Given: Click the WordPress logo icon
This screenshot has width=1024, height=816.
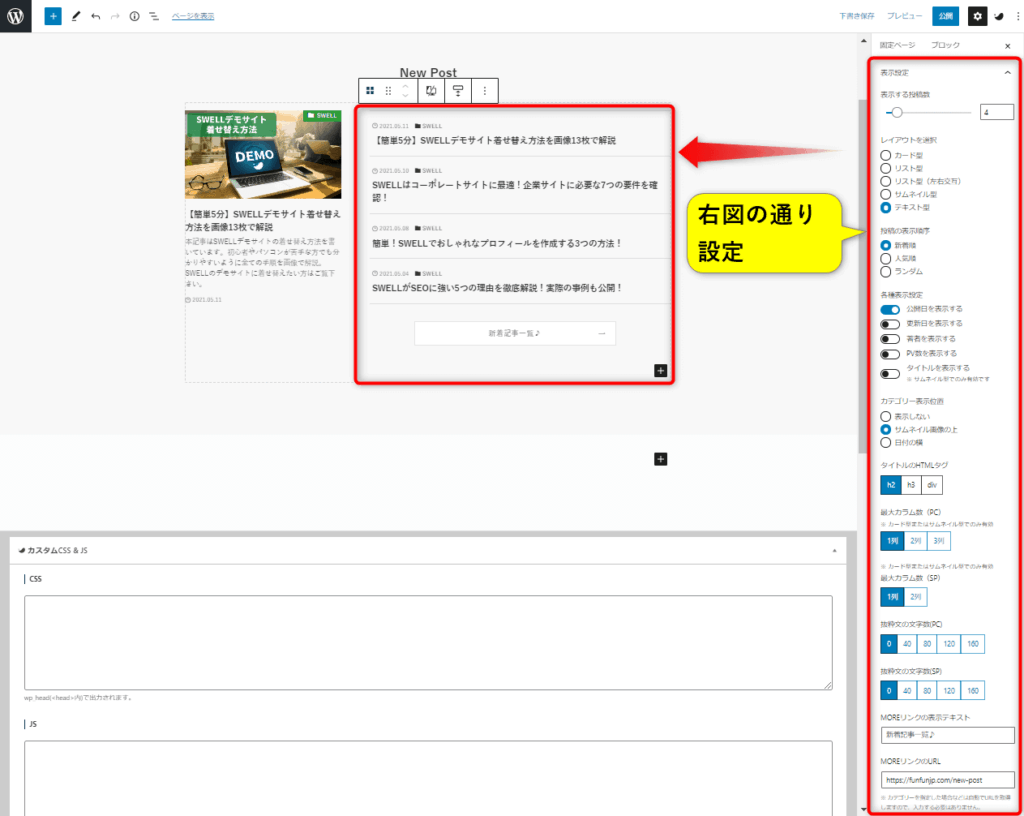Looking at the screenshot, I should pyautogui.click(x=15, y=16).
